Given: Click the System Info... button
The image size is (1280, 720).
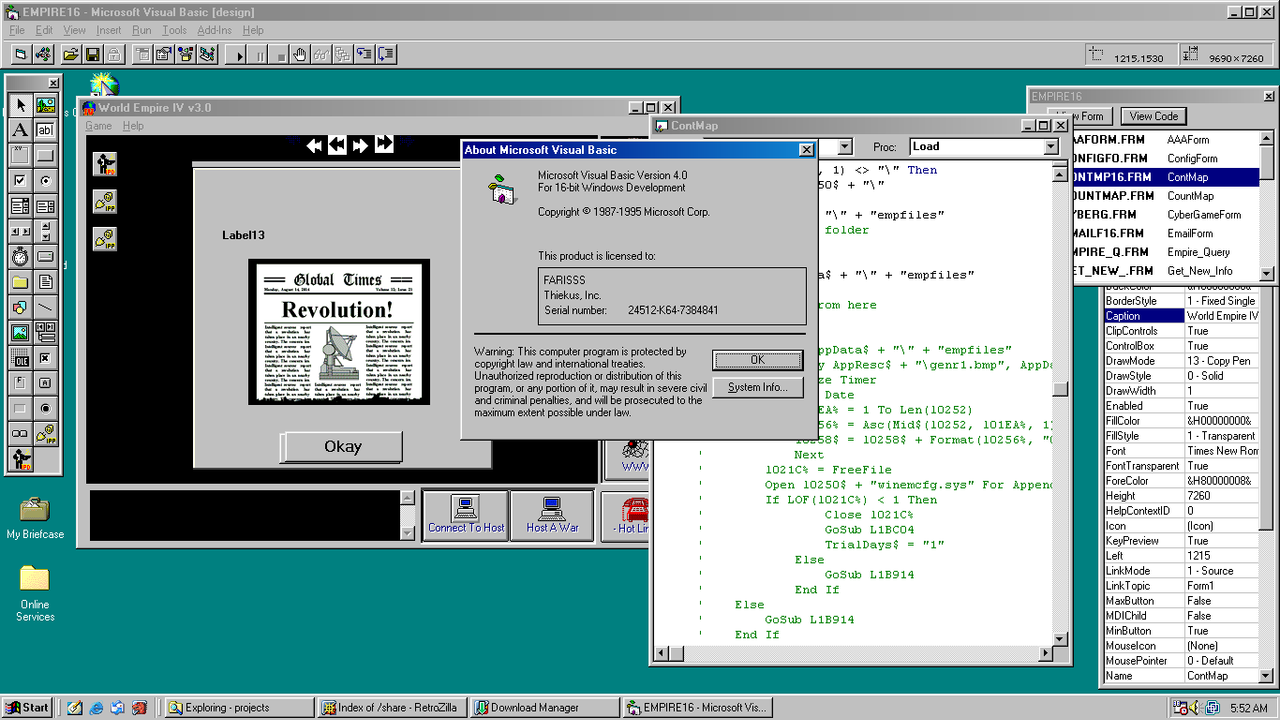Looking at the screenshot, I should click(x=757, y=387).
